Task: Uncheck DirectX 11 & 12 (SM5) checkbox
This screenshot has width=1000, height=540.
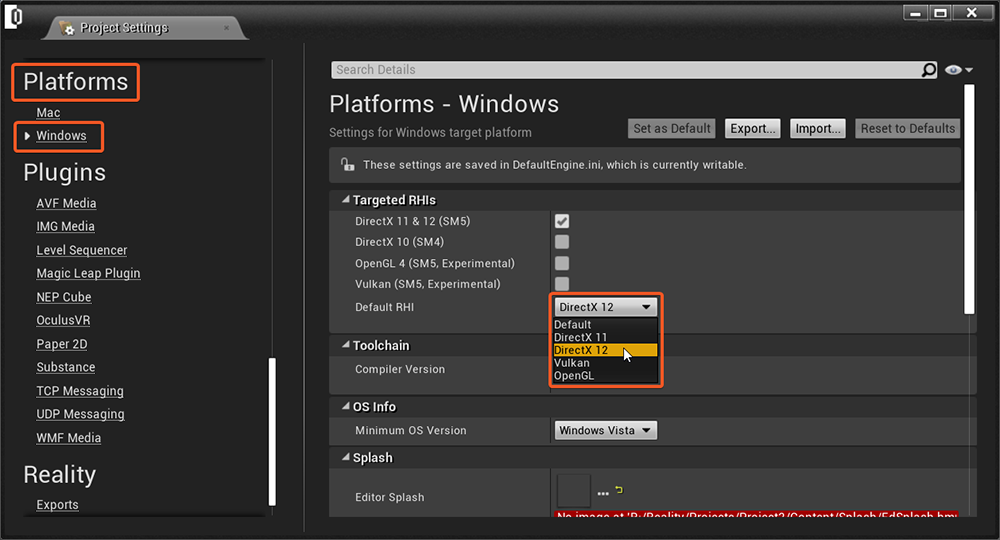Action: 562,221
